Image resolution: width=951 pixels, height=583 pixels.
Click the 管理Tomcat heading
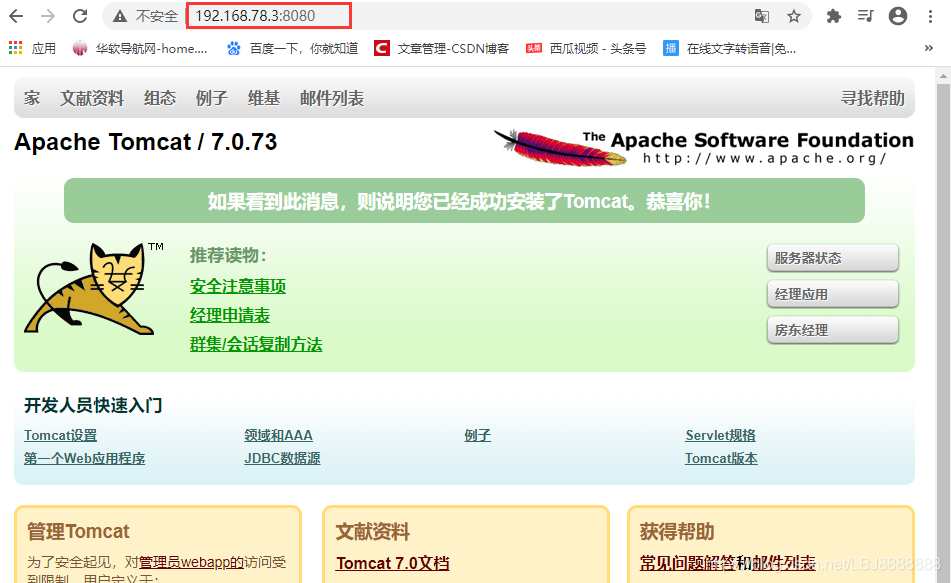click(x=78, y=531)
